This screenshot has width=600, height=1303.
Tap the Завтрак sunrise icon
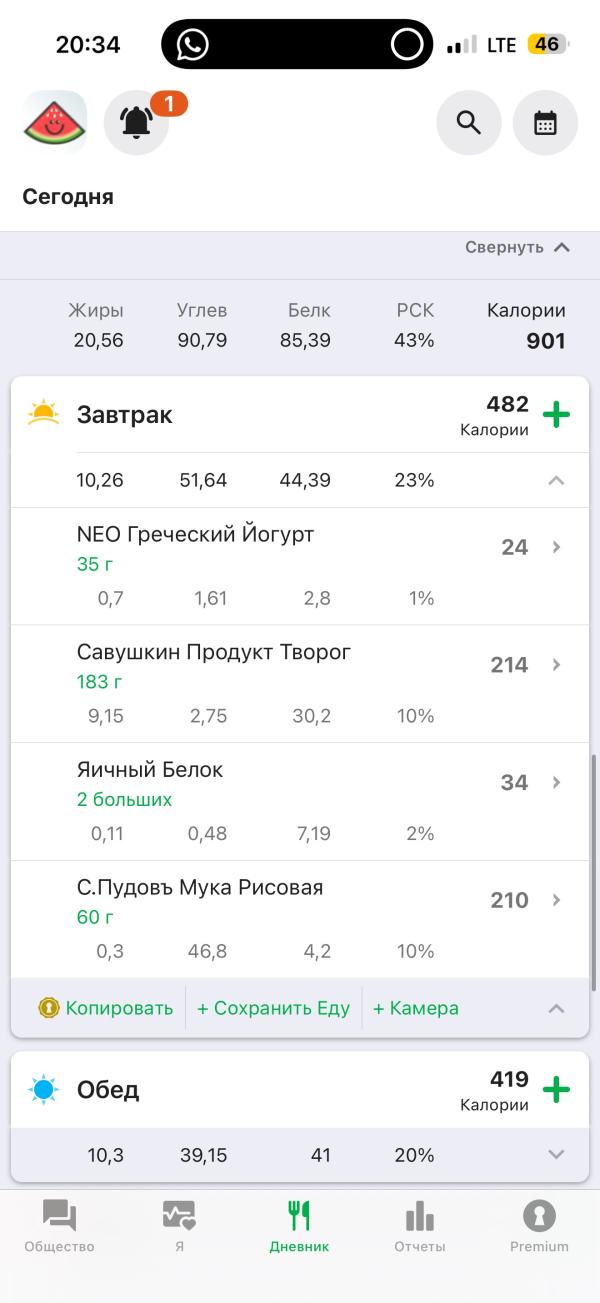[x=44, y=414]
